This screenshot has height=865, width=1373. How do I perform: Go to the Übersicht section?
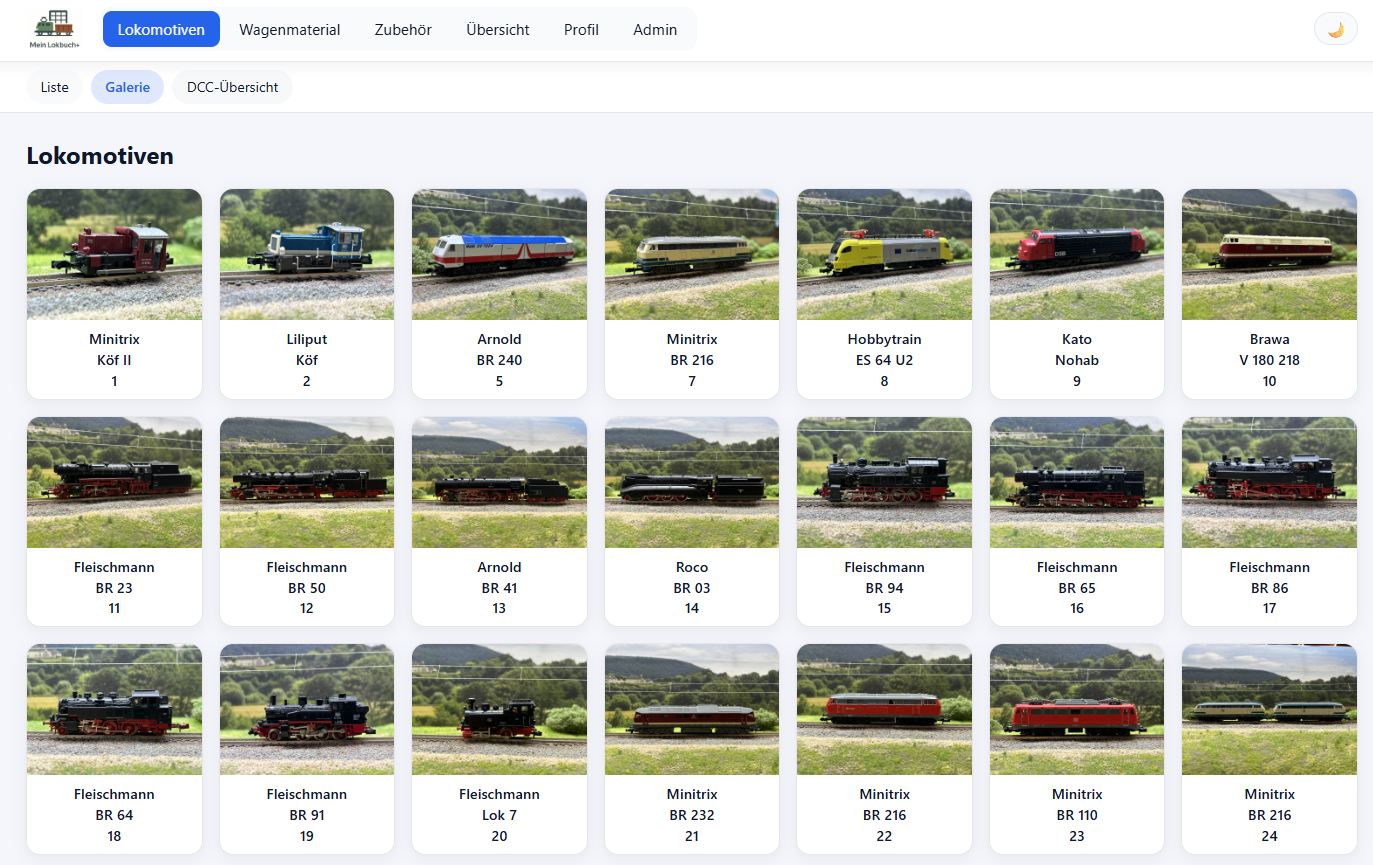498,30
